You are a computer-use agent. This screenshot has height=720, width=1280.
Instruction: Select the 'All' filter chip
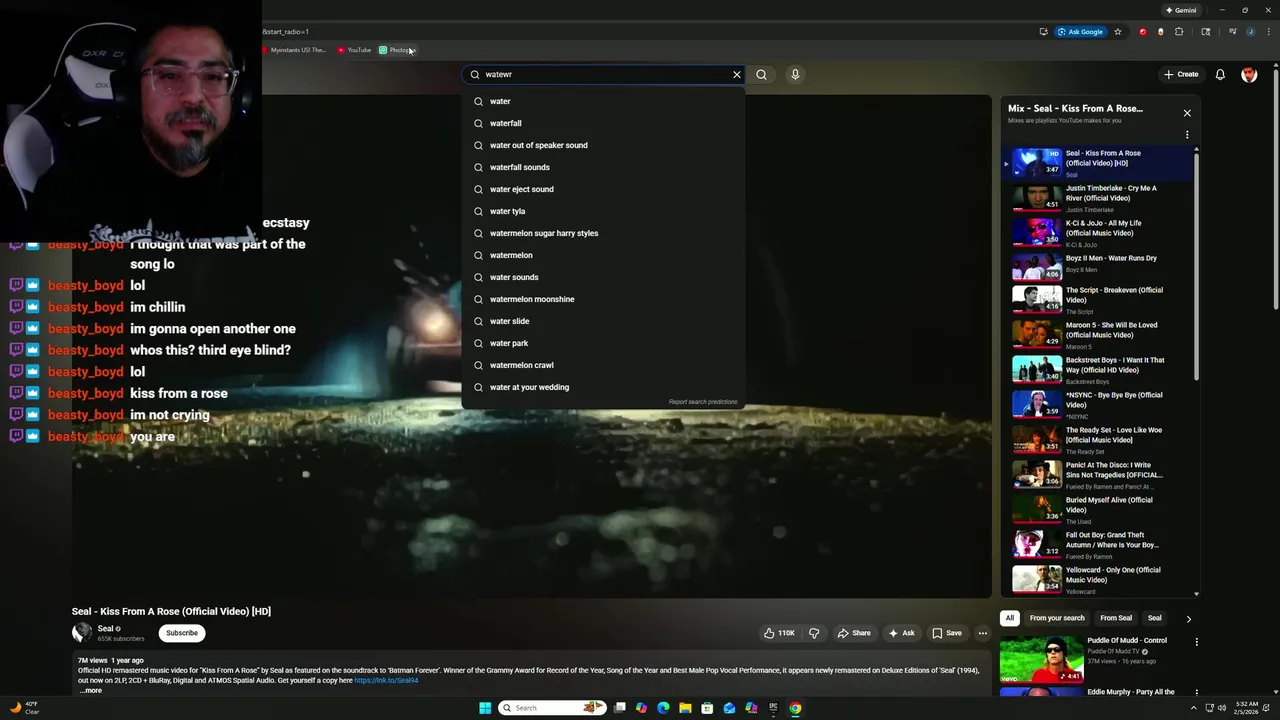(x=1010, y=618)
